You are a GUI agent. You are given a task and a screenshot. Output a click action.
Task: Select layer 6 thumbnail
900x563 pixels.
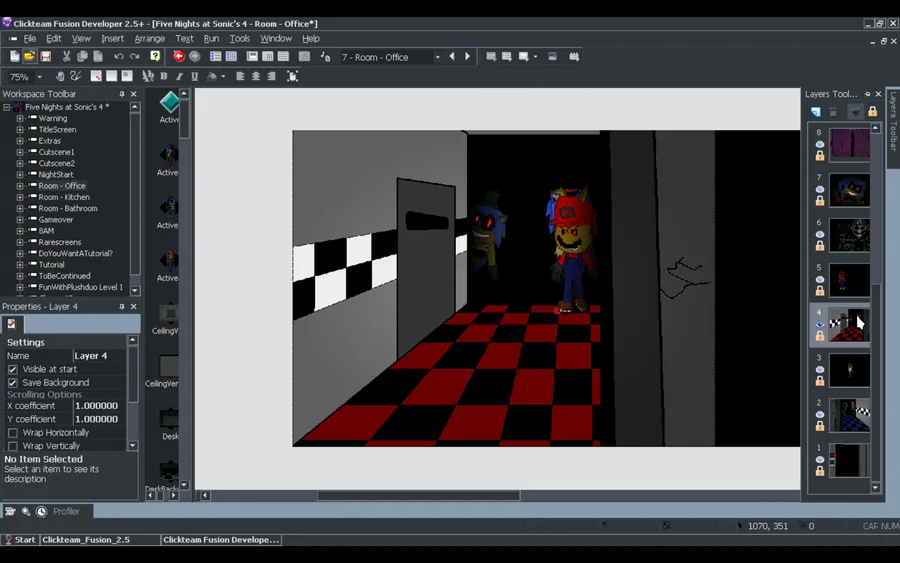[x=849, y=235]
